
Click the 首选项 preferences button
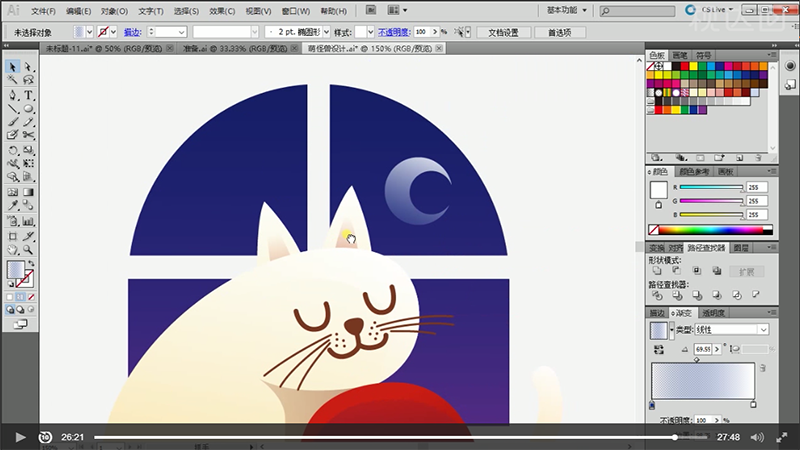(560, 32)
